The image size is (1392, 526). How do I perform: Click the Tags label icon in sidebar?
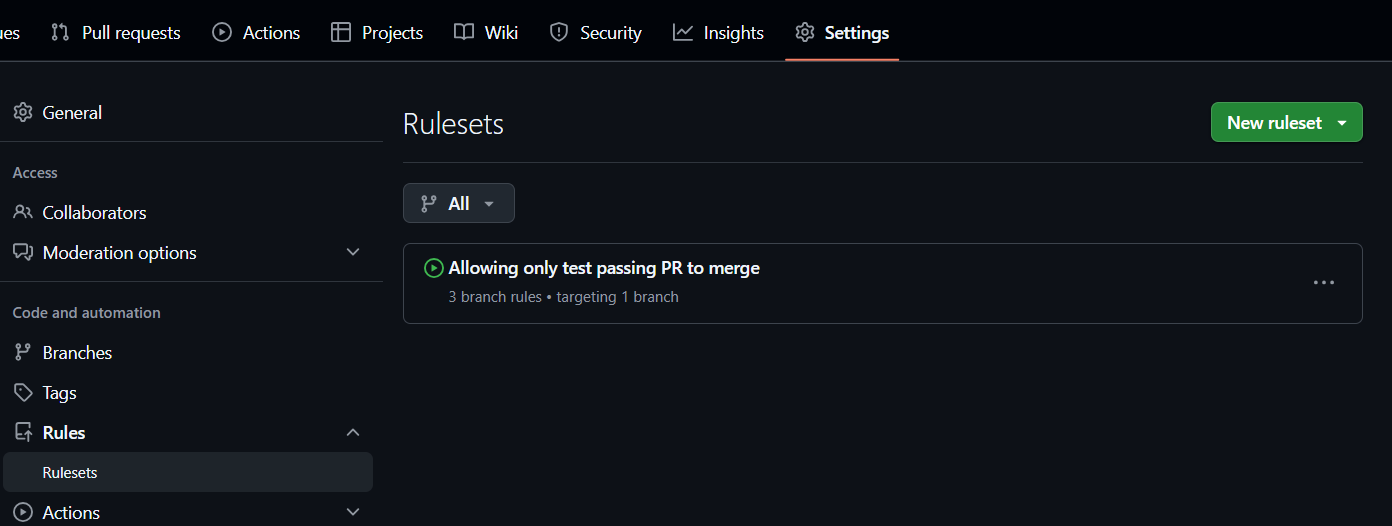point(23,393)
